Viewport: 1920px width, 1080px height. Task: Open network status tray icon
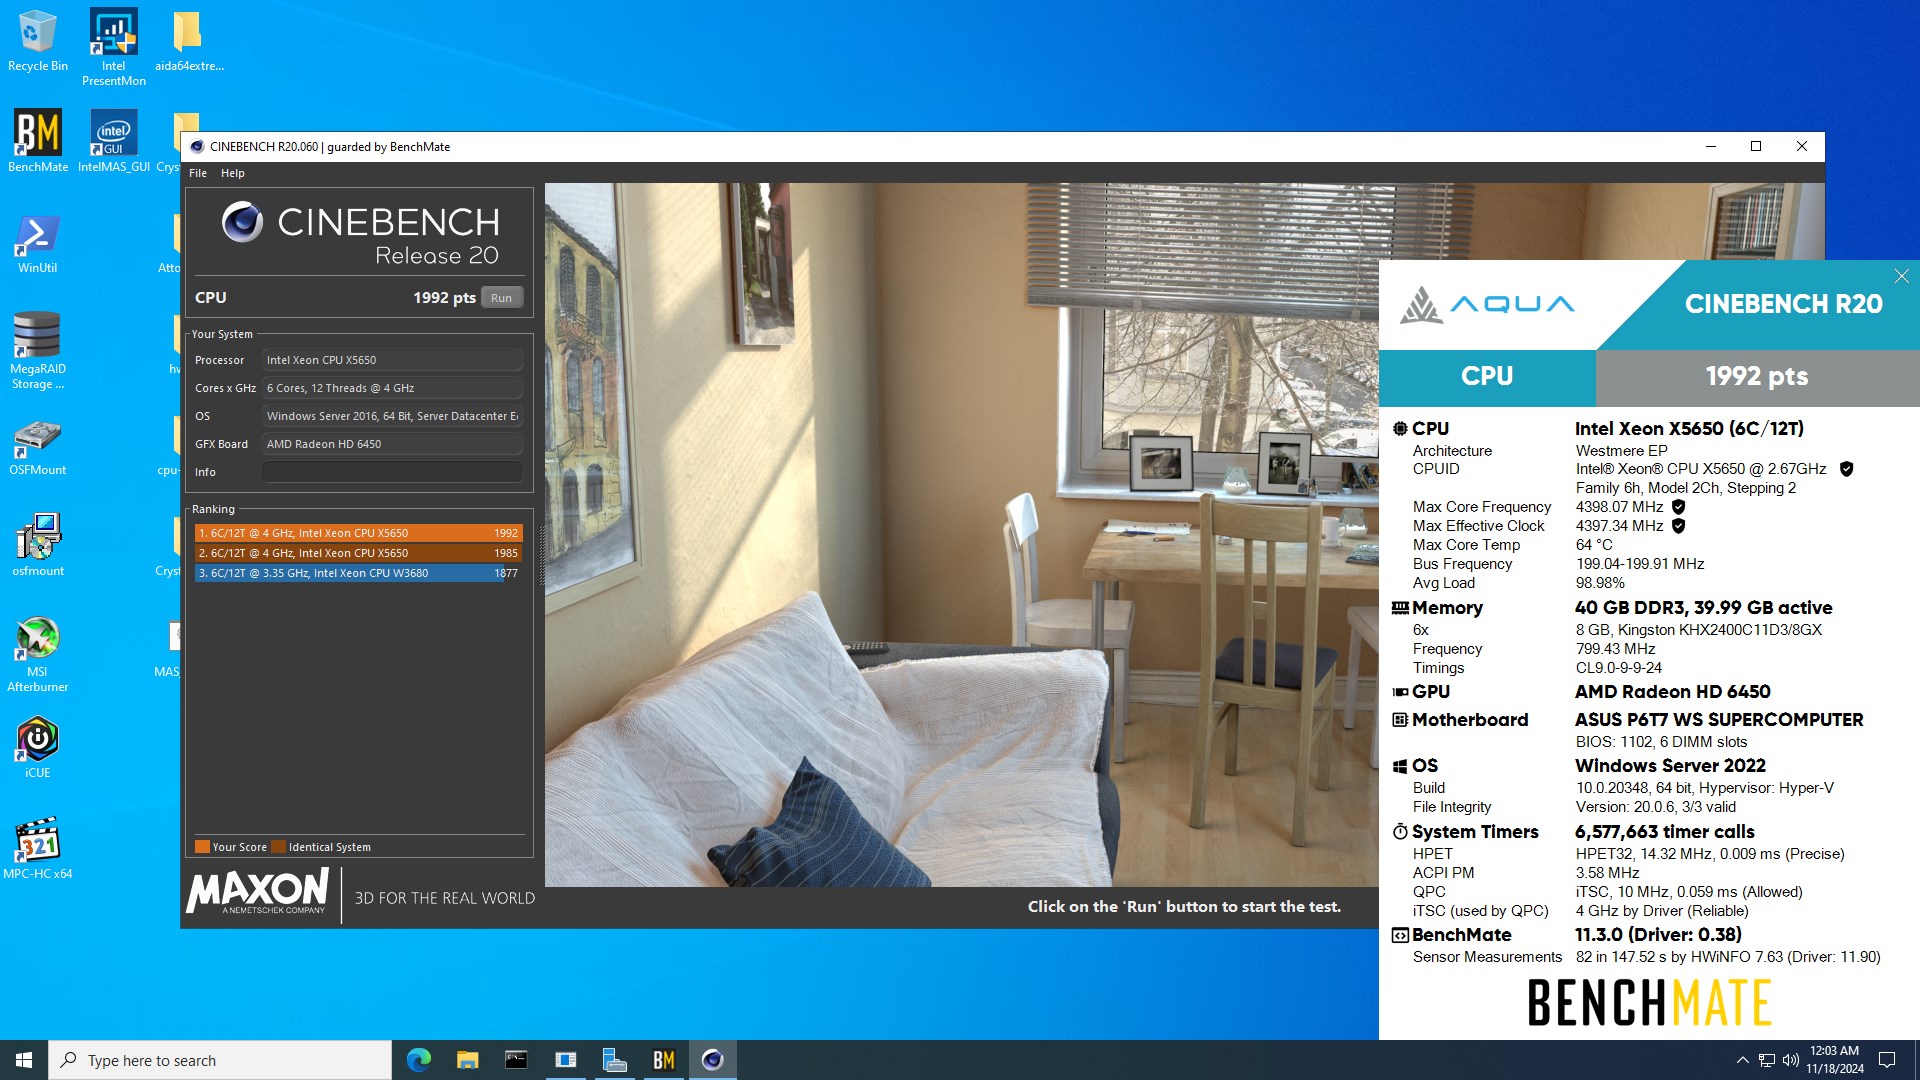click(x=1767, y=1060)
